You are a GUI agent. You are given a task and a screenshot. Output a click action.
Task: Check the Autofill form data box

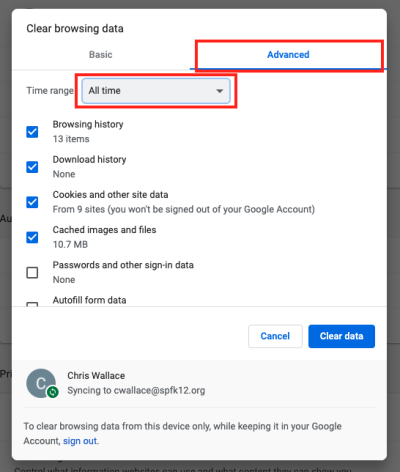tap(32, 304)
